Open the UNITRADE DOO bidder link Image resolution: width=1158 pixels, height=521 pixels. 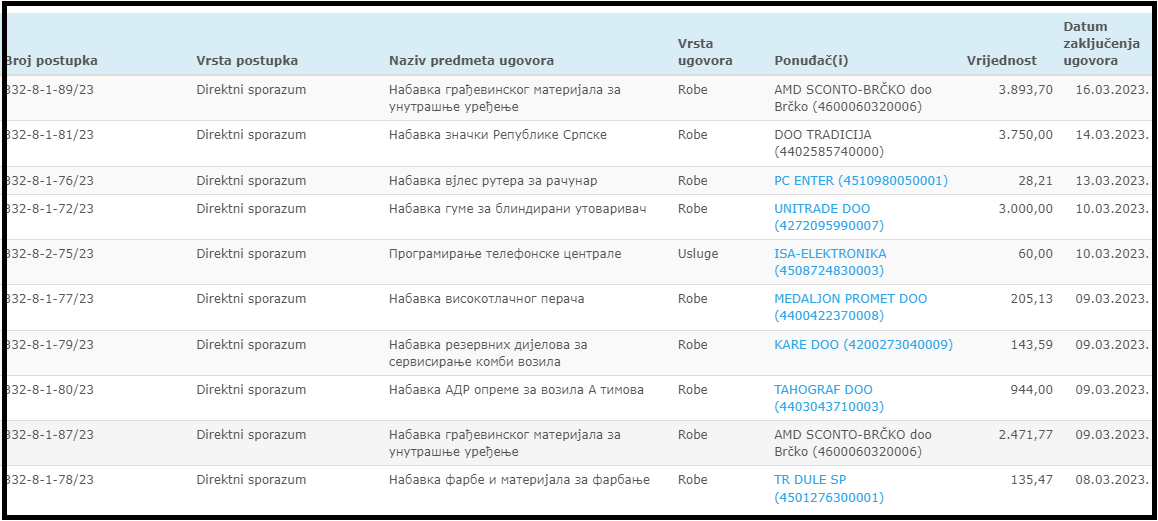[829, 217]
